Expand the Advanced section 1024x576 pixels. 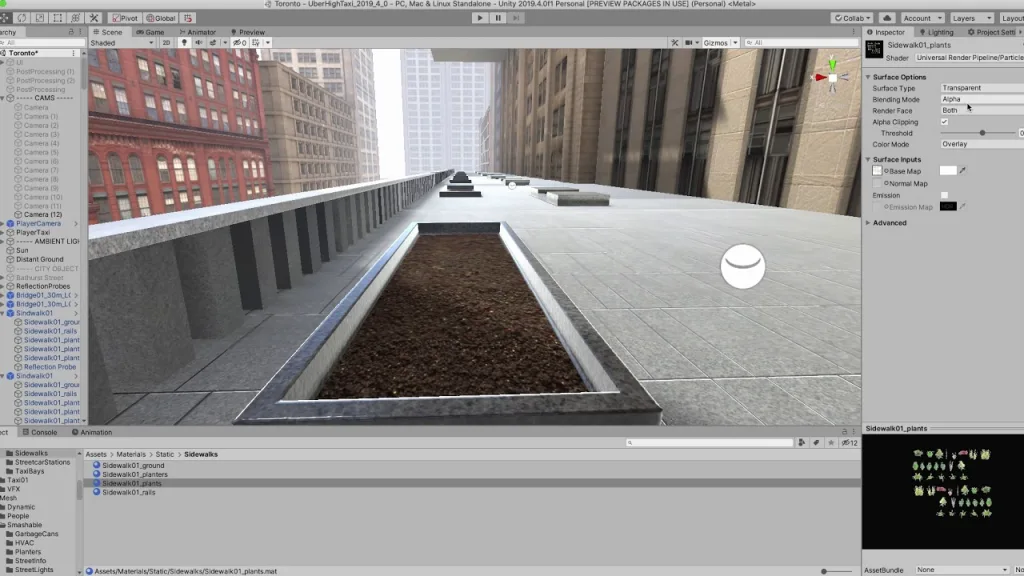889,223
